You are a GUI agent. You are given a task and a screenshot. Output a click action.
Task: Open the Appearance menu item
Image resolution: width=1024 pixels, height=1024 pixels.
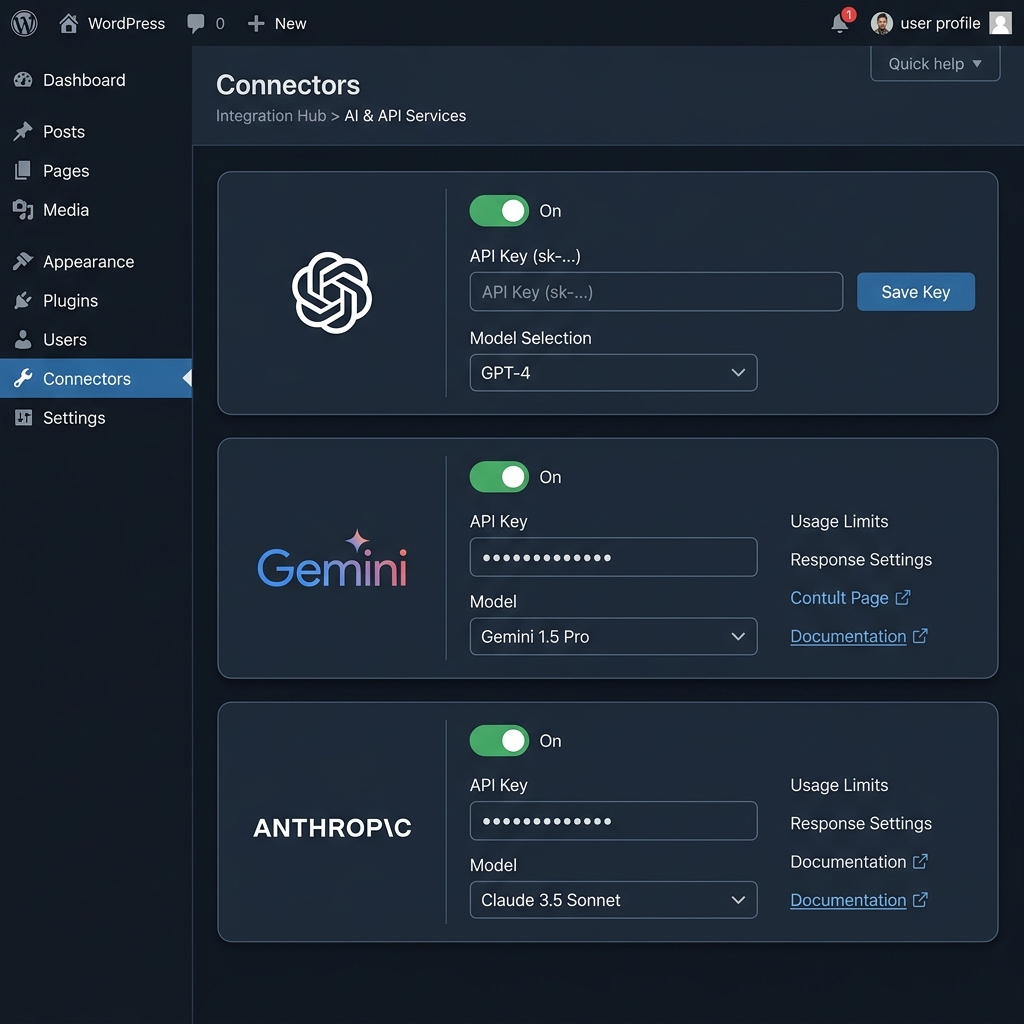tap(96, 261)
